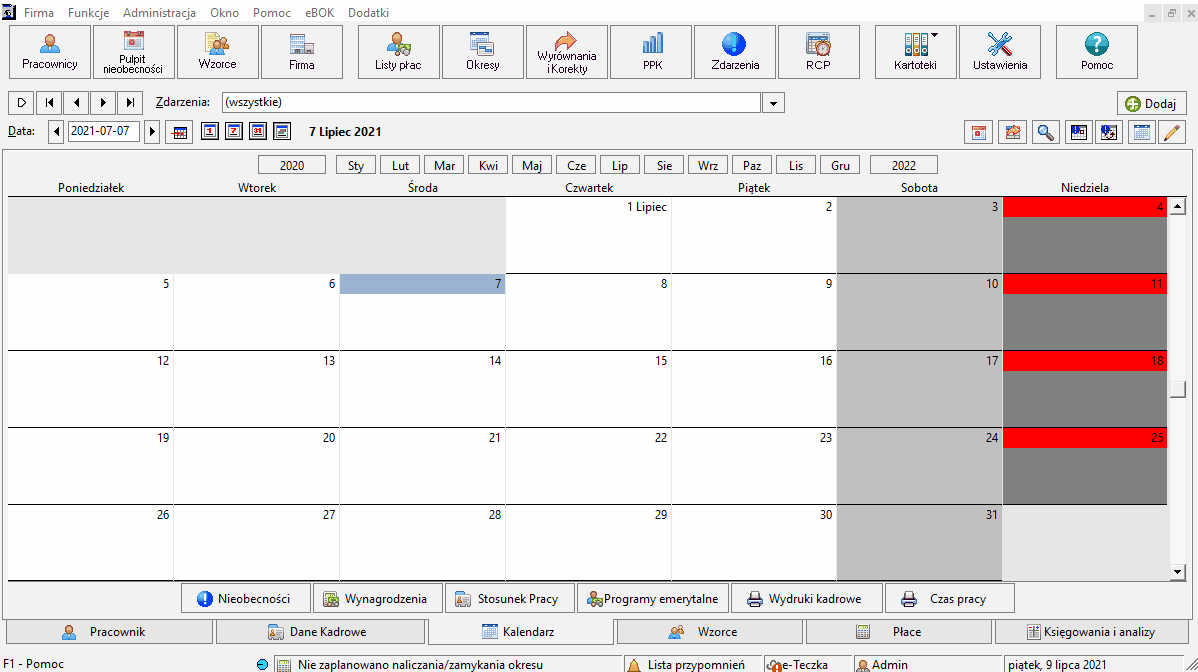Screen dimensions: 1198x672
Task: Click the PPK chart icon
Action: pyautogui.click(x=652, y=44)
